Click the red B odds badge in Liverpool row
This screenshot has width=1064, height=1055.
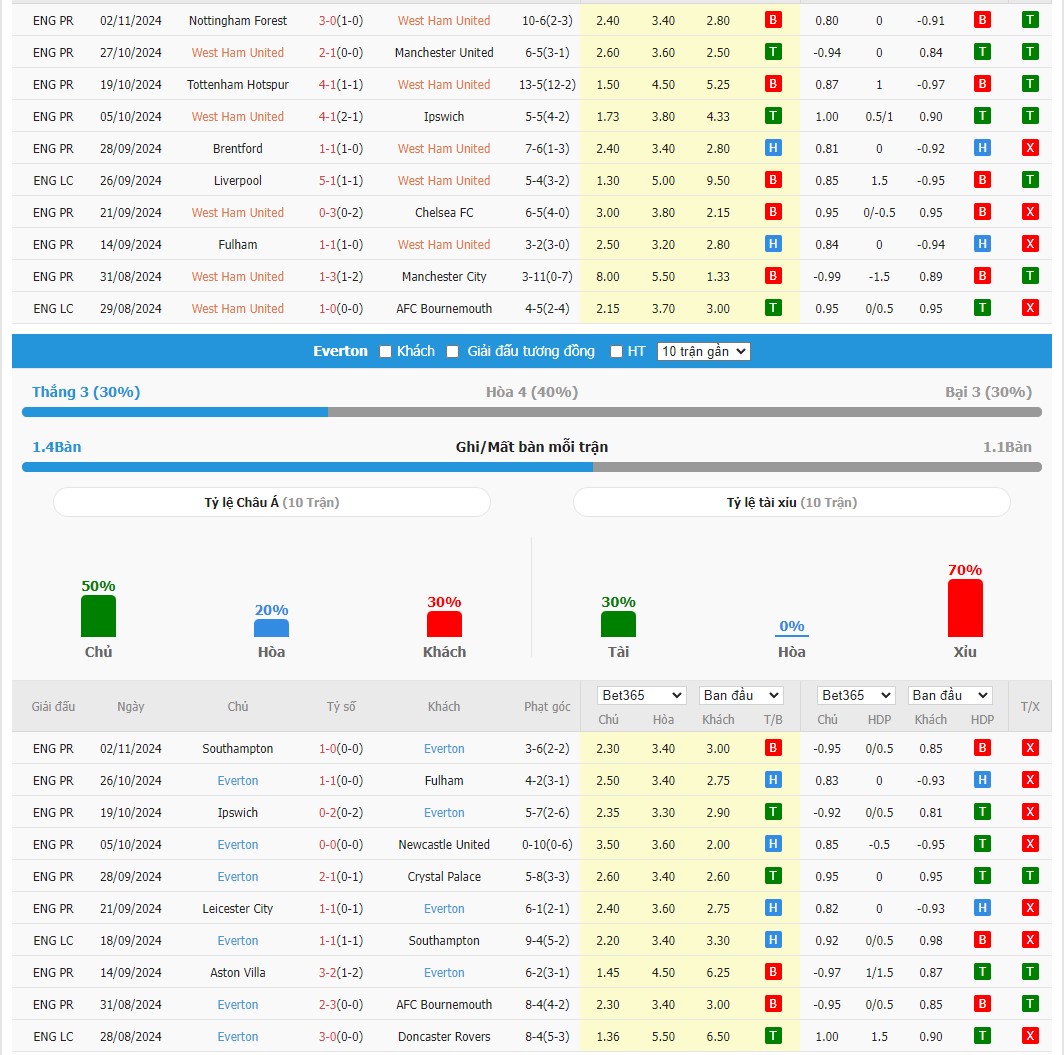[x=773, y=180]
